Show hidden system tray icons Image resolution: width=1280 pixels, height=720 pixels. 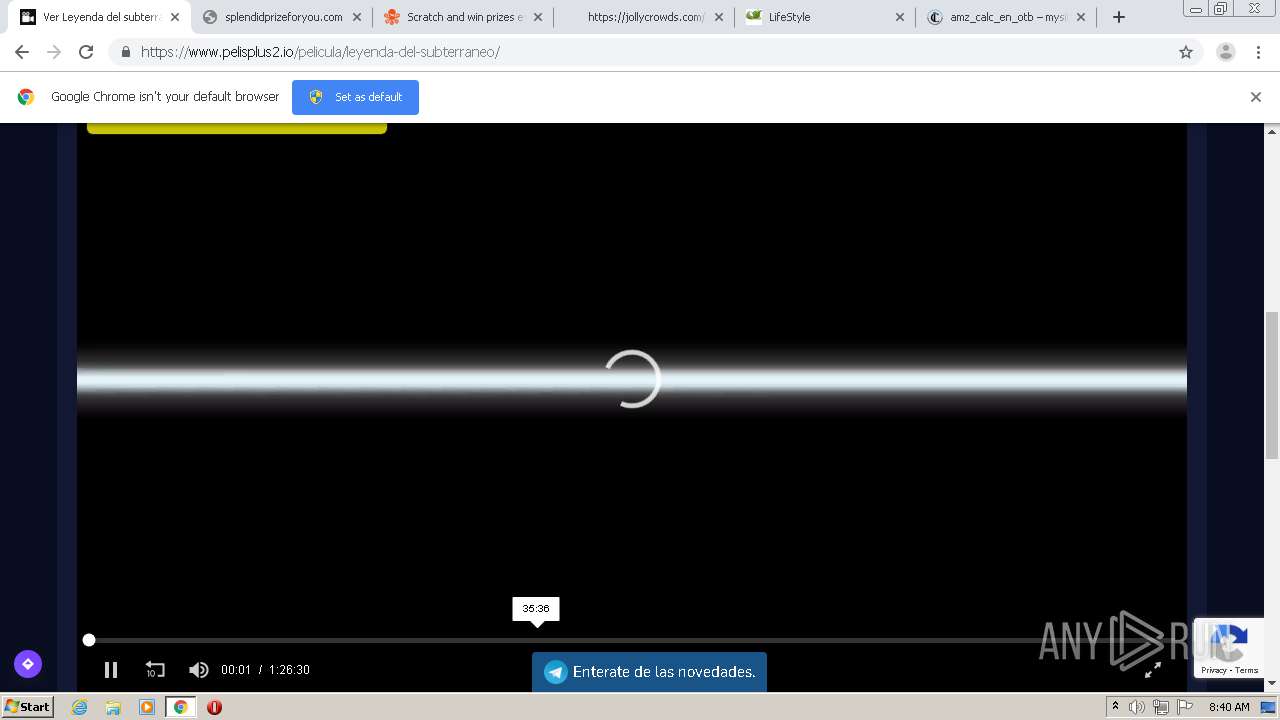[1115, 707]
